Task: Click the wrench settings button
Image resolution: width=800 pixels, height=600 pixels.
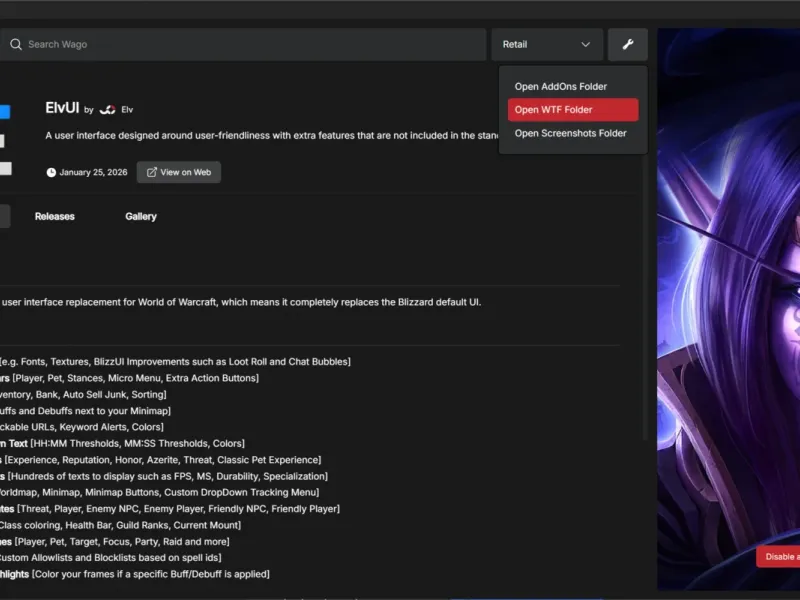Action: click(628, 44)
